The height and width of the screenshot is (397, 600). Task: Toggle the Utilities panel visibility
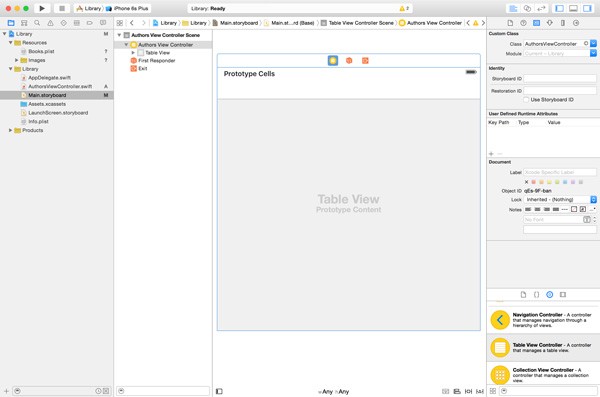pyautogui.click(x=587, y=8)
